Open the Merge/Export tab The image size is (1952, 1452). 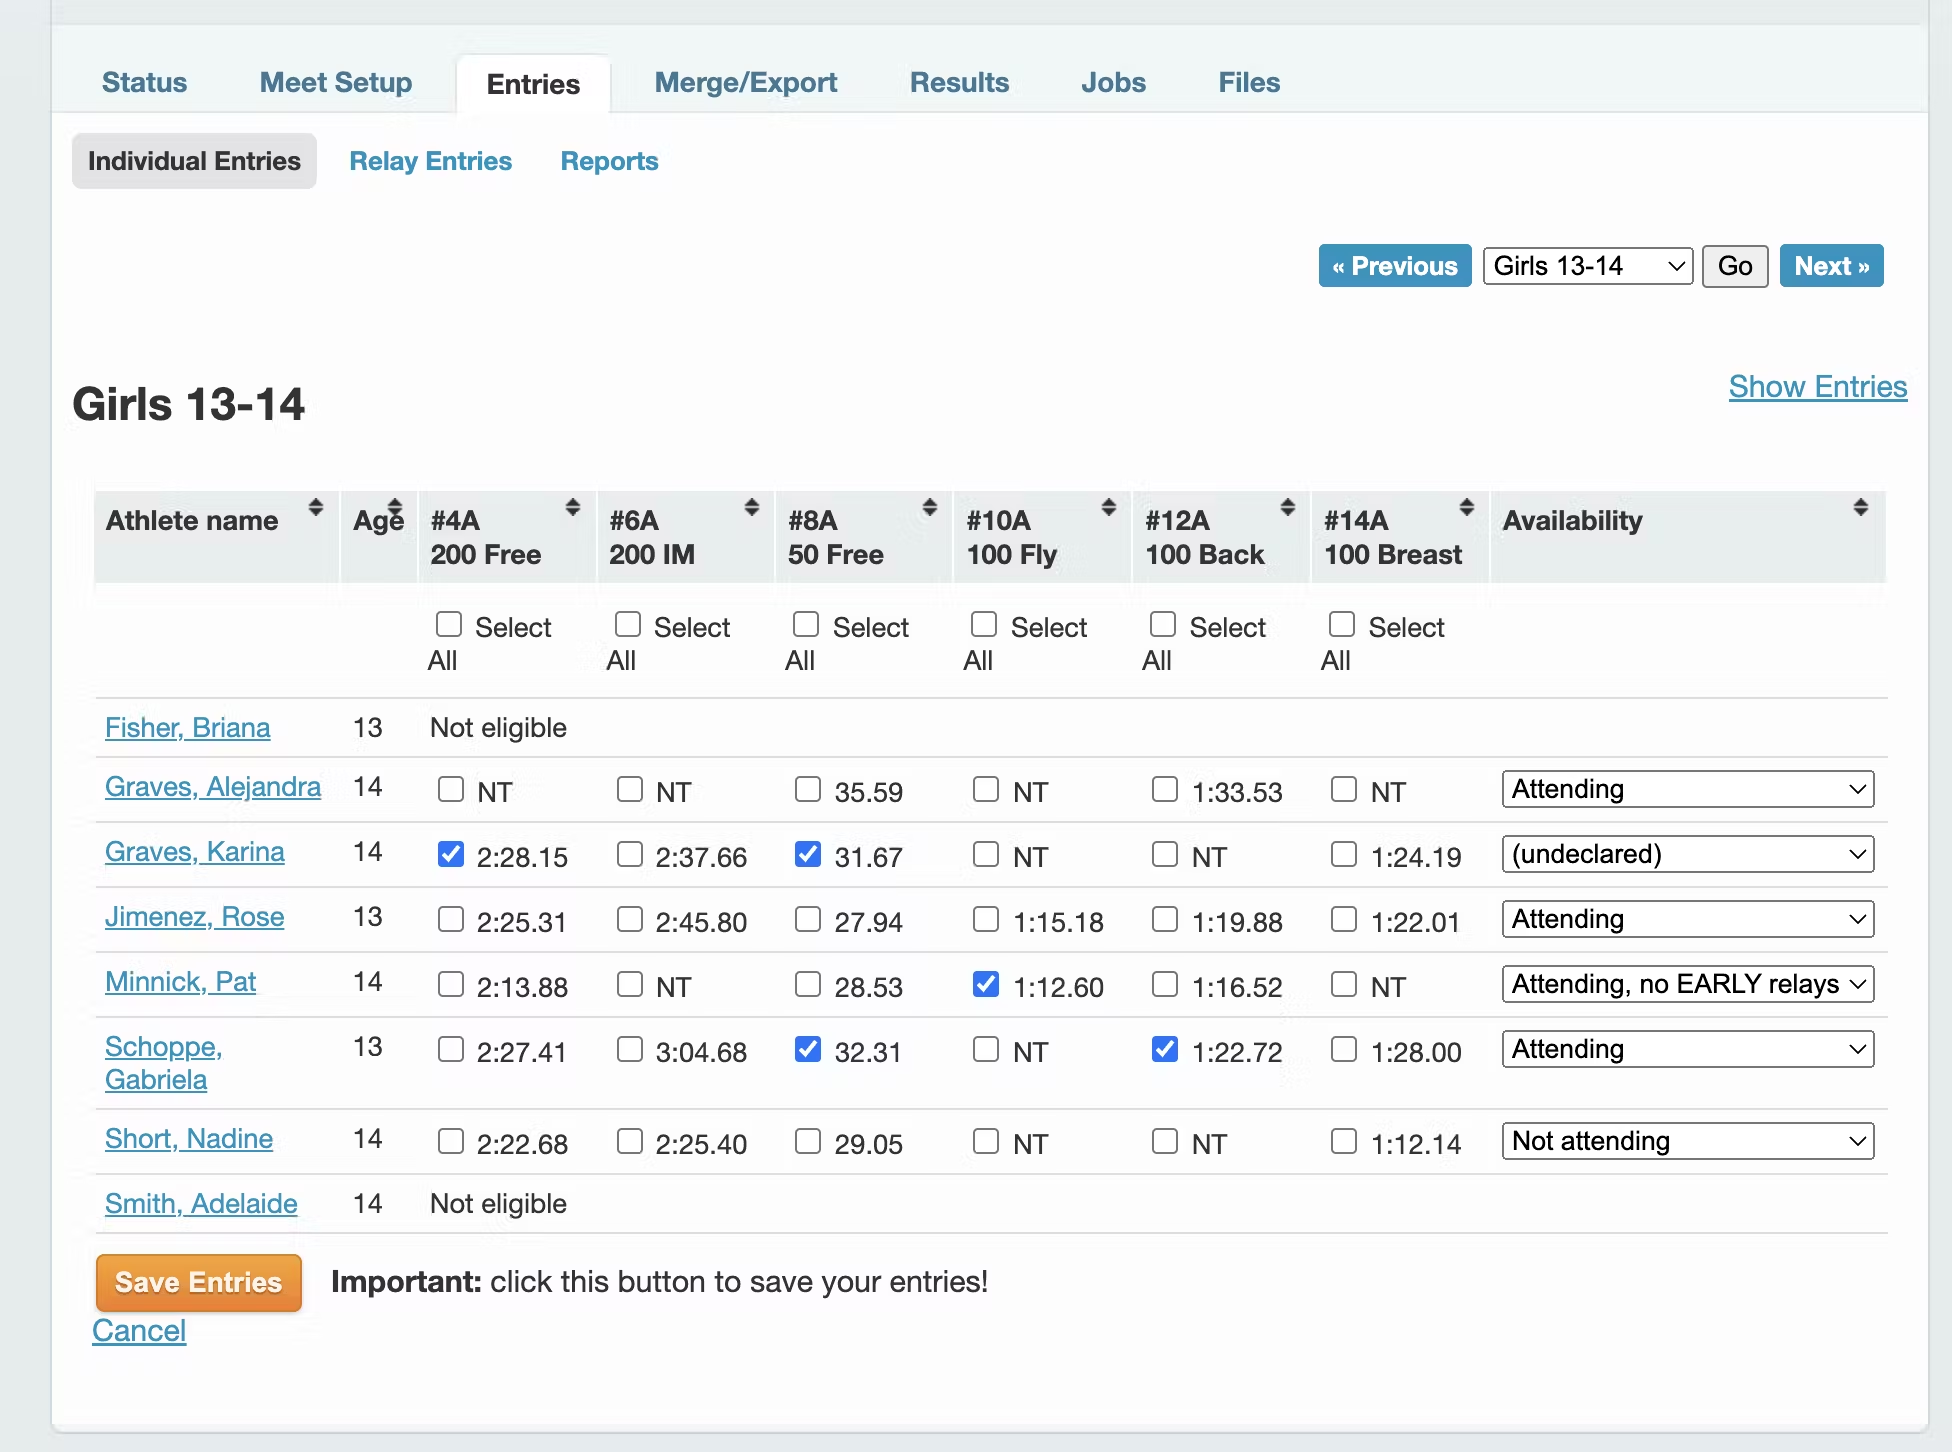point(746,82)
